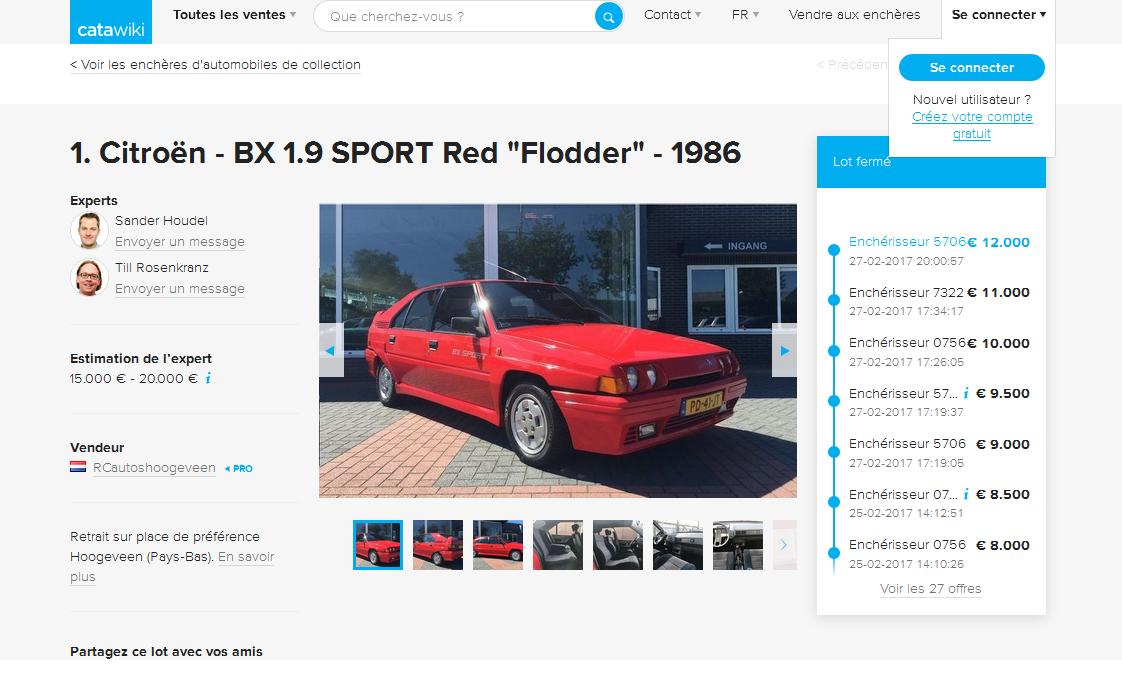Click the blue Se connecter button
The height and width of the screenshot is (699, 1122).
(972, 67)
